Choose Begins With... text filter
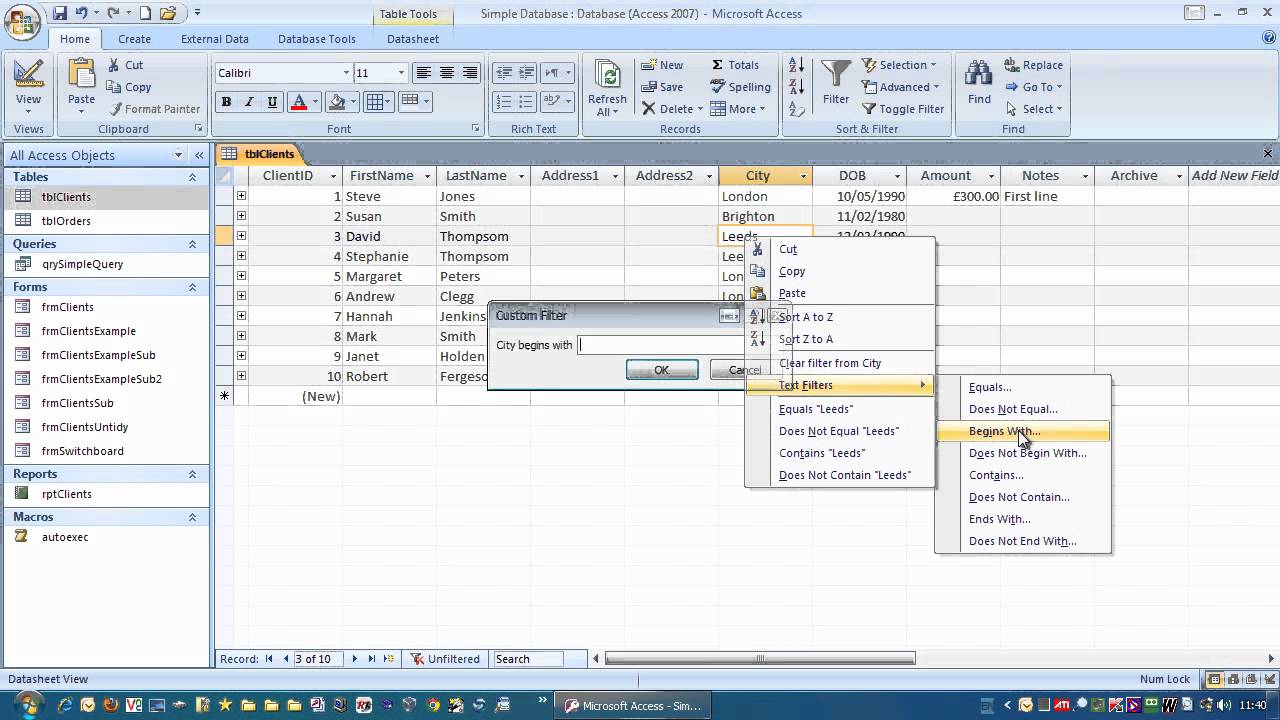The height and width of the screenshot is (720, 1280). click(1022, 431)
